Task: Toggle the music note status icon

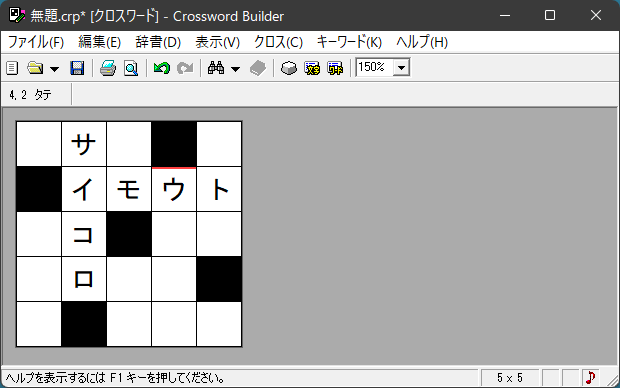Action: (x=590, y=378)
